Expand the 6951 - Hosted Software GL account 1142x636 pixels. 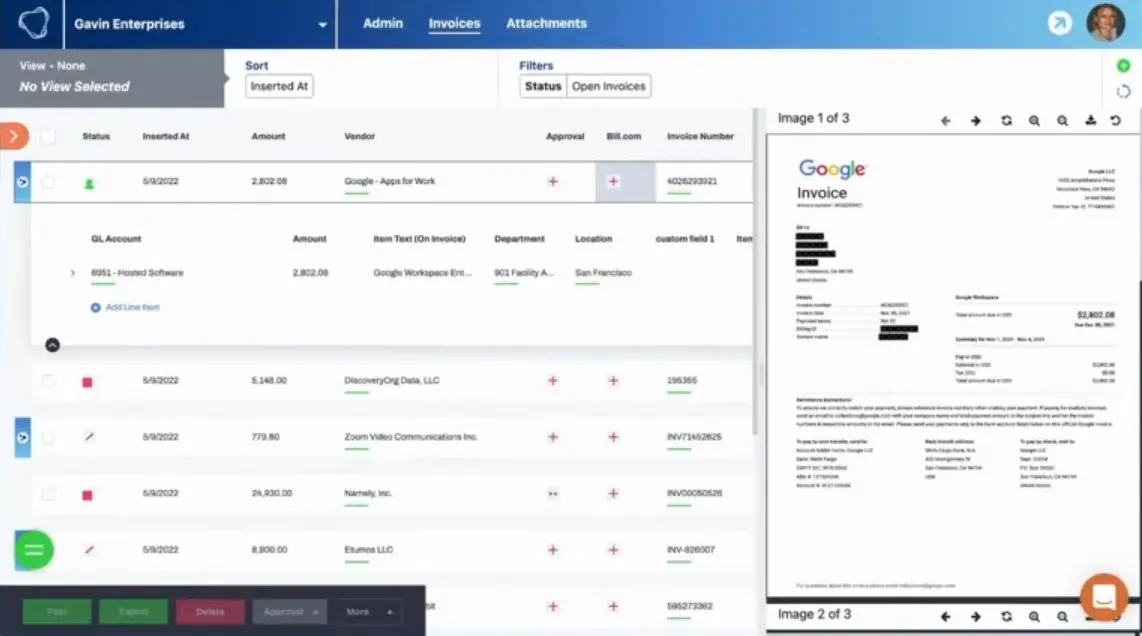click(x=71, y=271)
